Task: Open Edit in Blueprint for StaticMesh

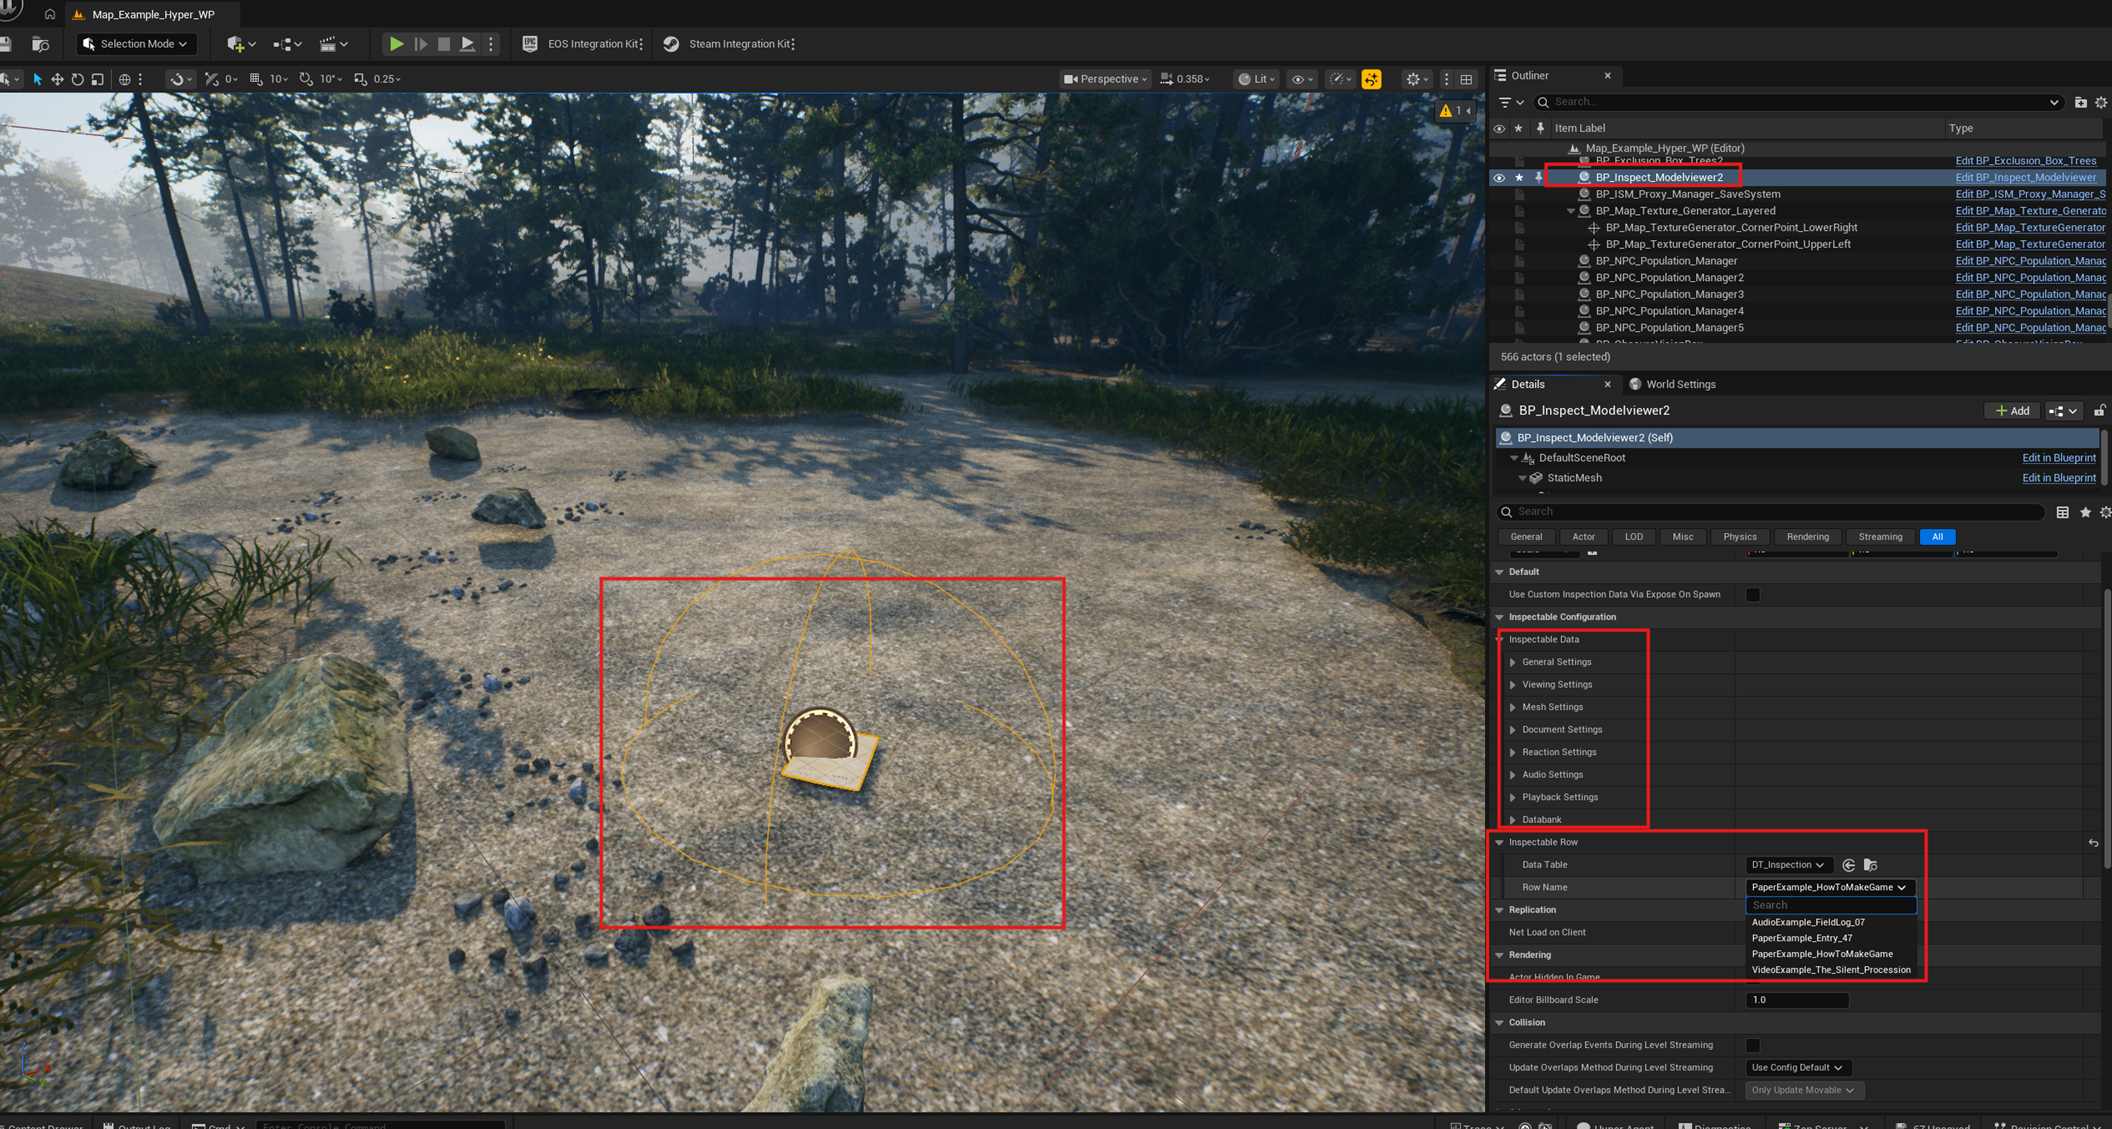Action: (2058, 478)
